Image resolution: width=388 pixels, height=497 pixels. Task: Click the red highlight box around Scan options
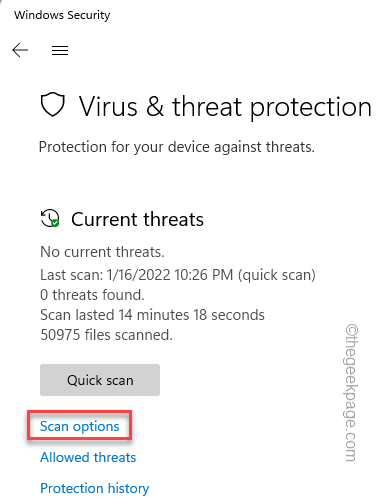tap(80, 426)
